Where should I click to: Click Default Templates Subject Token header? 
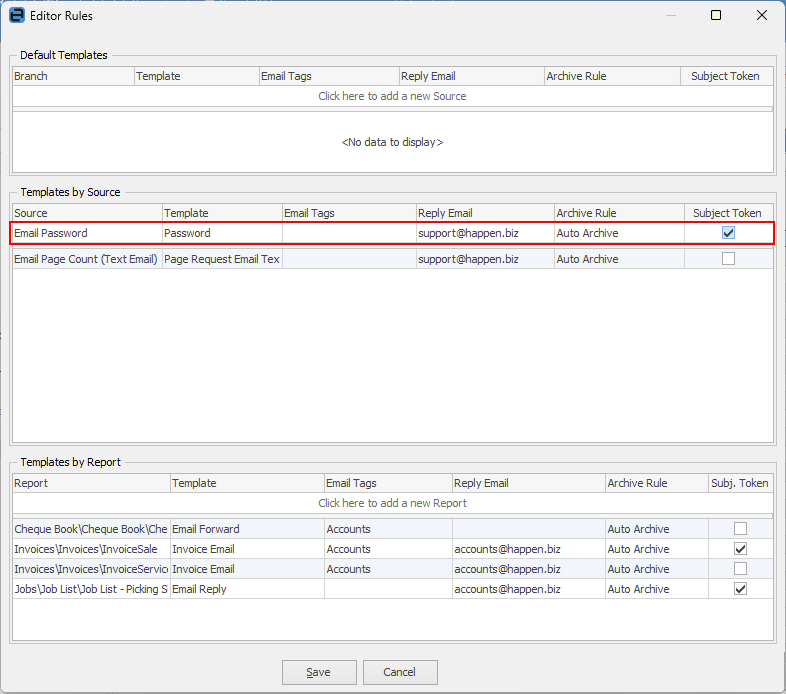(727, 76)
